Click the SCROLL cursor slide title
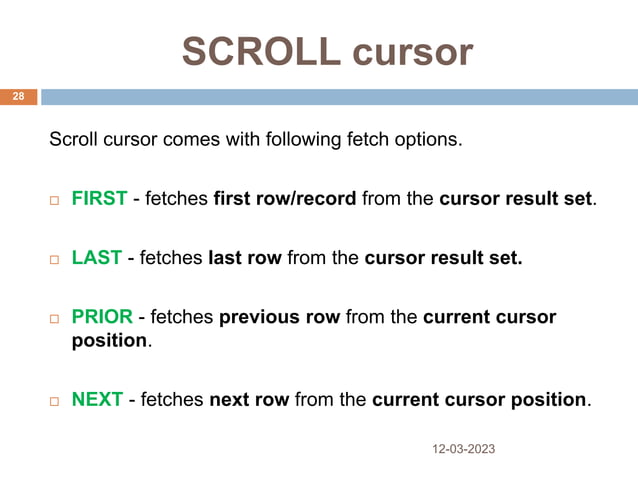The image size is (638, 478). click(328, 51)
